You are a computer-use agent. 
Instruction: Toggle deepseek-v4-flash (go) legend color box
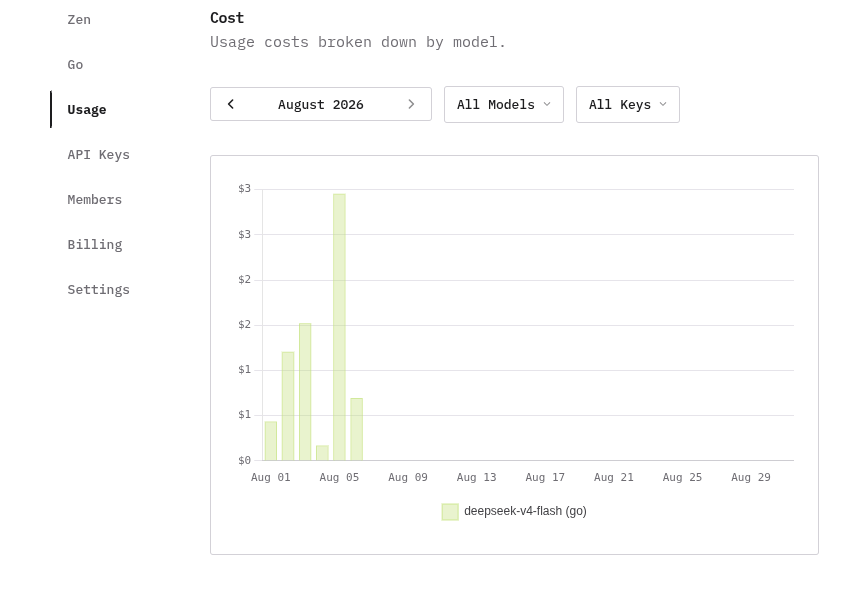(450, 512)
